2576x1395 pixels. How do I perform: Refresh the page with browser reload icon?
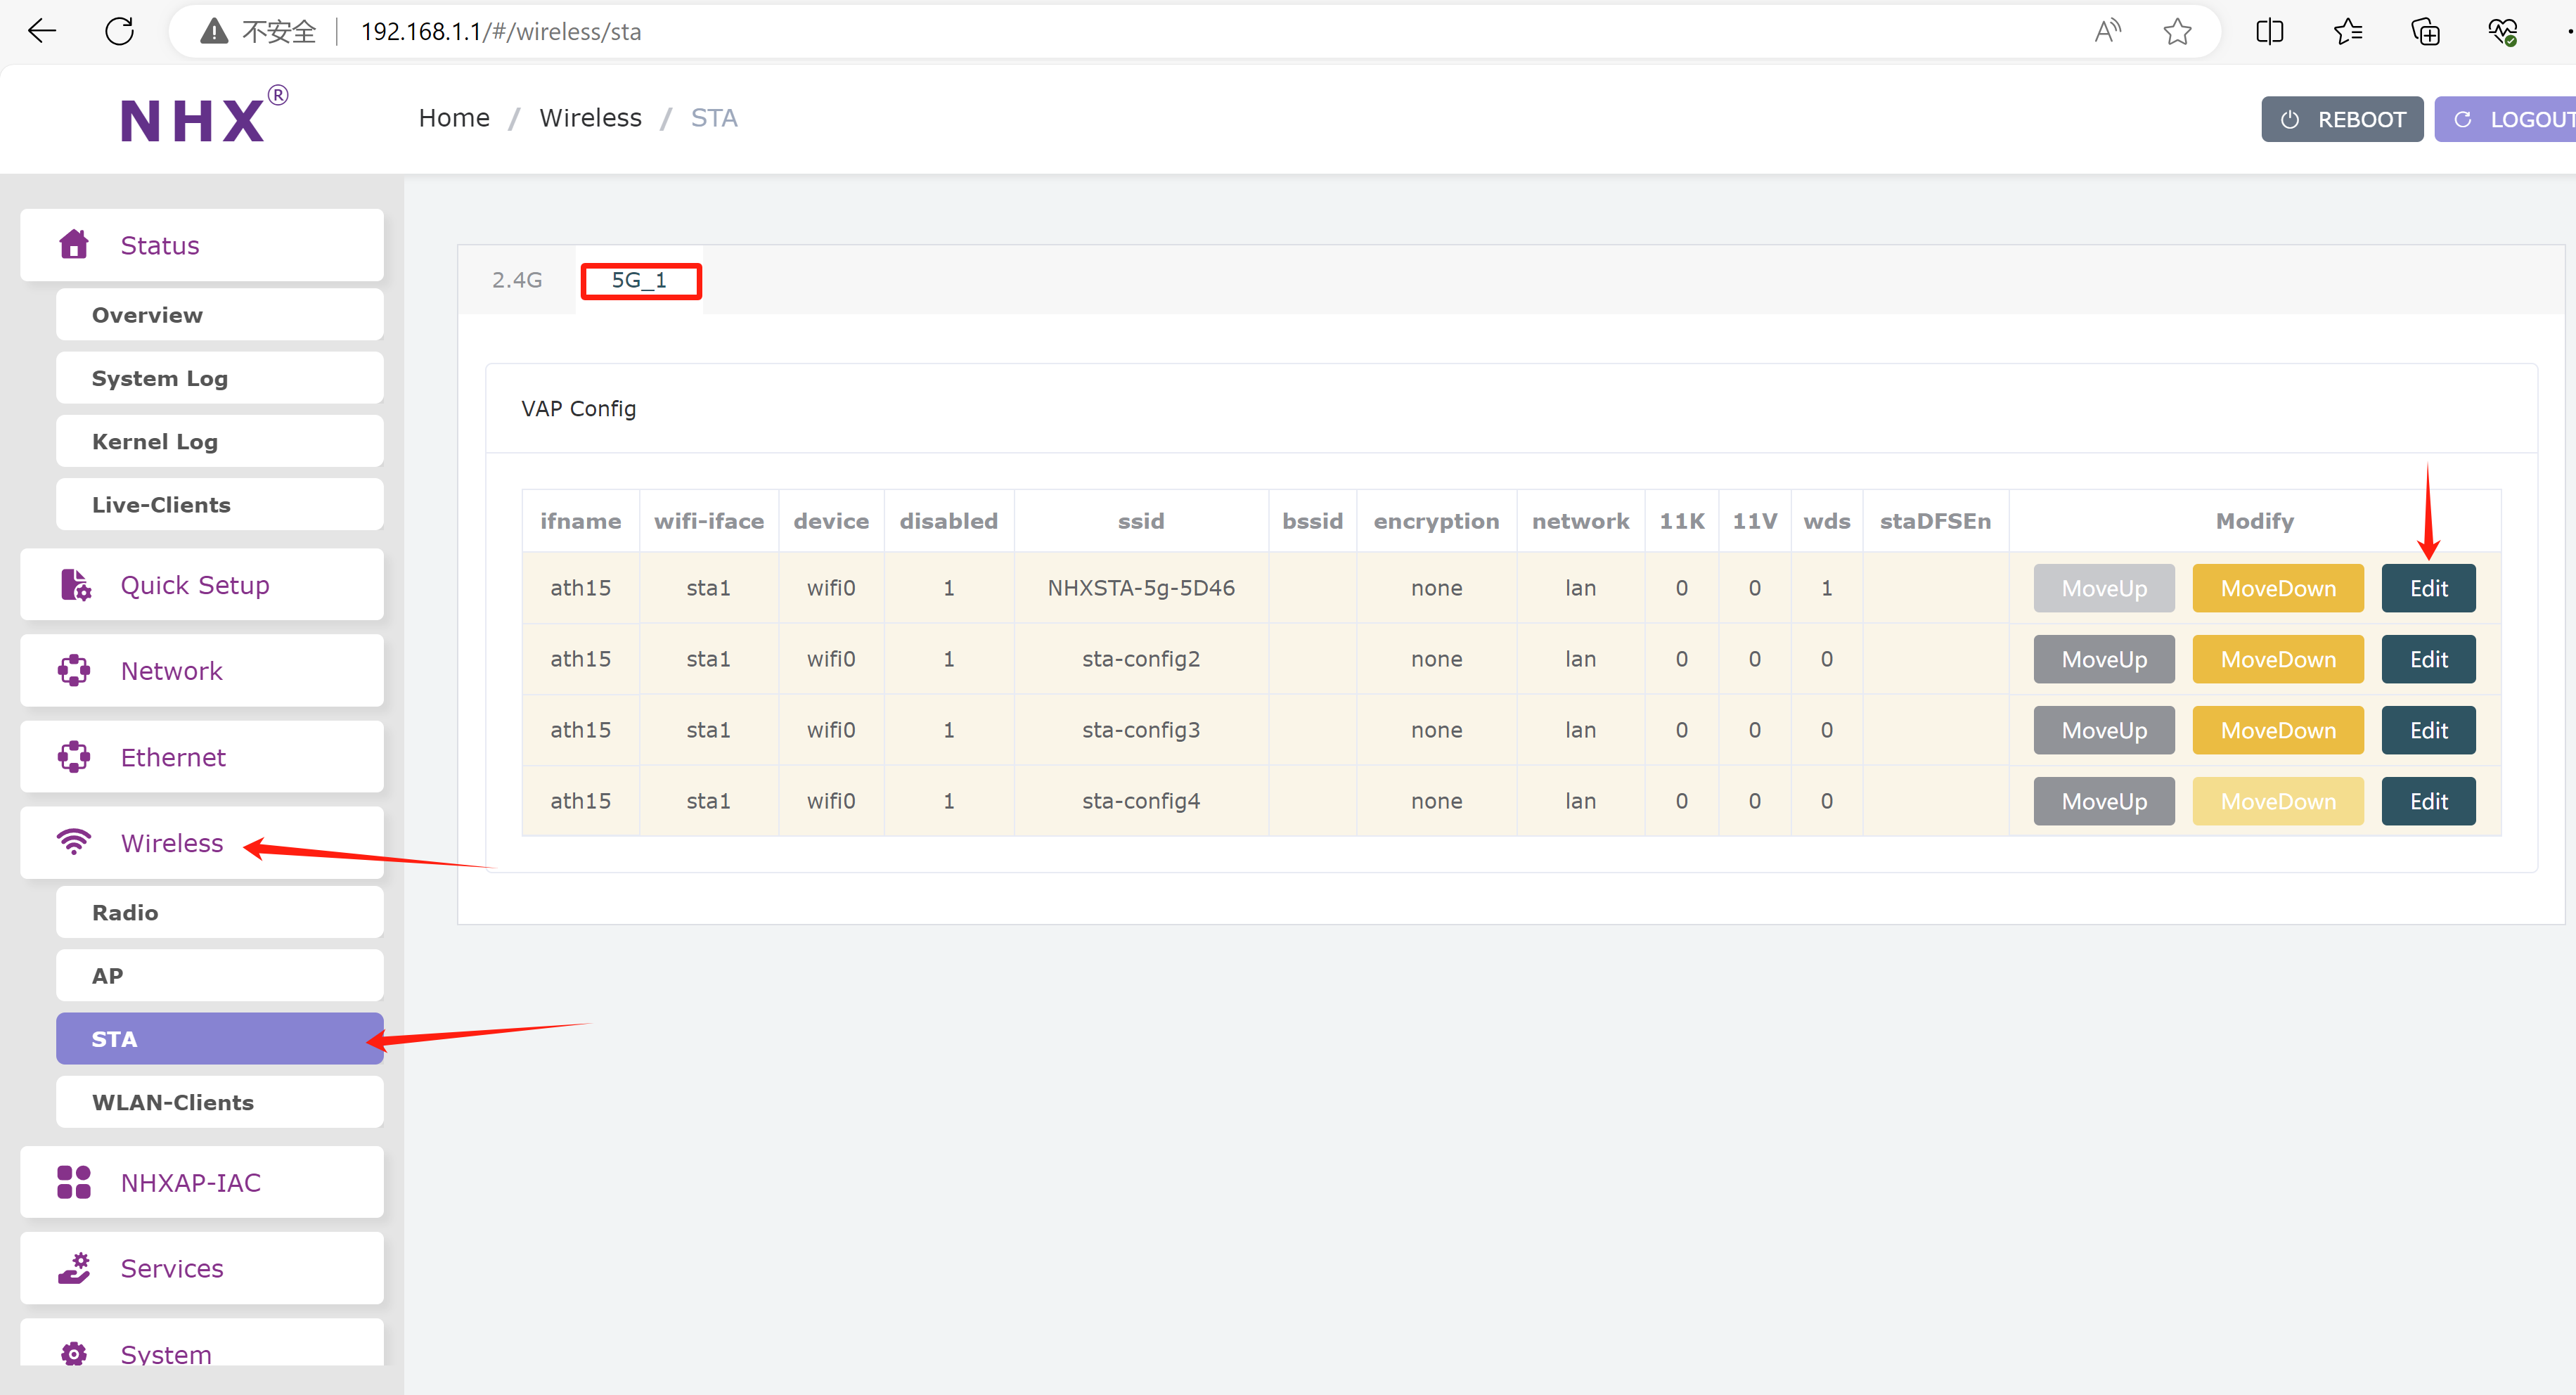(x=120, y=32)
